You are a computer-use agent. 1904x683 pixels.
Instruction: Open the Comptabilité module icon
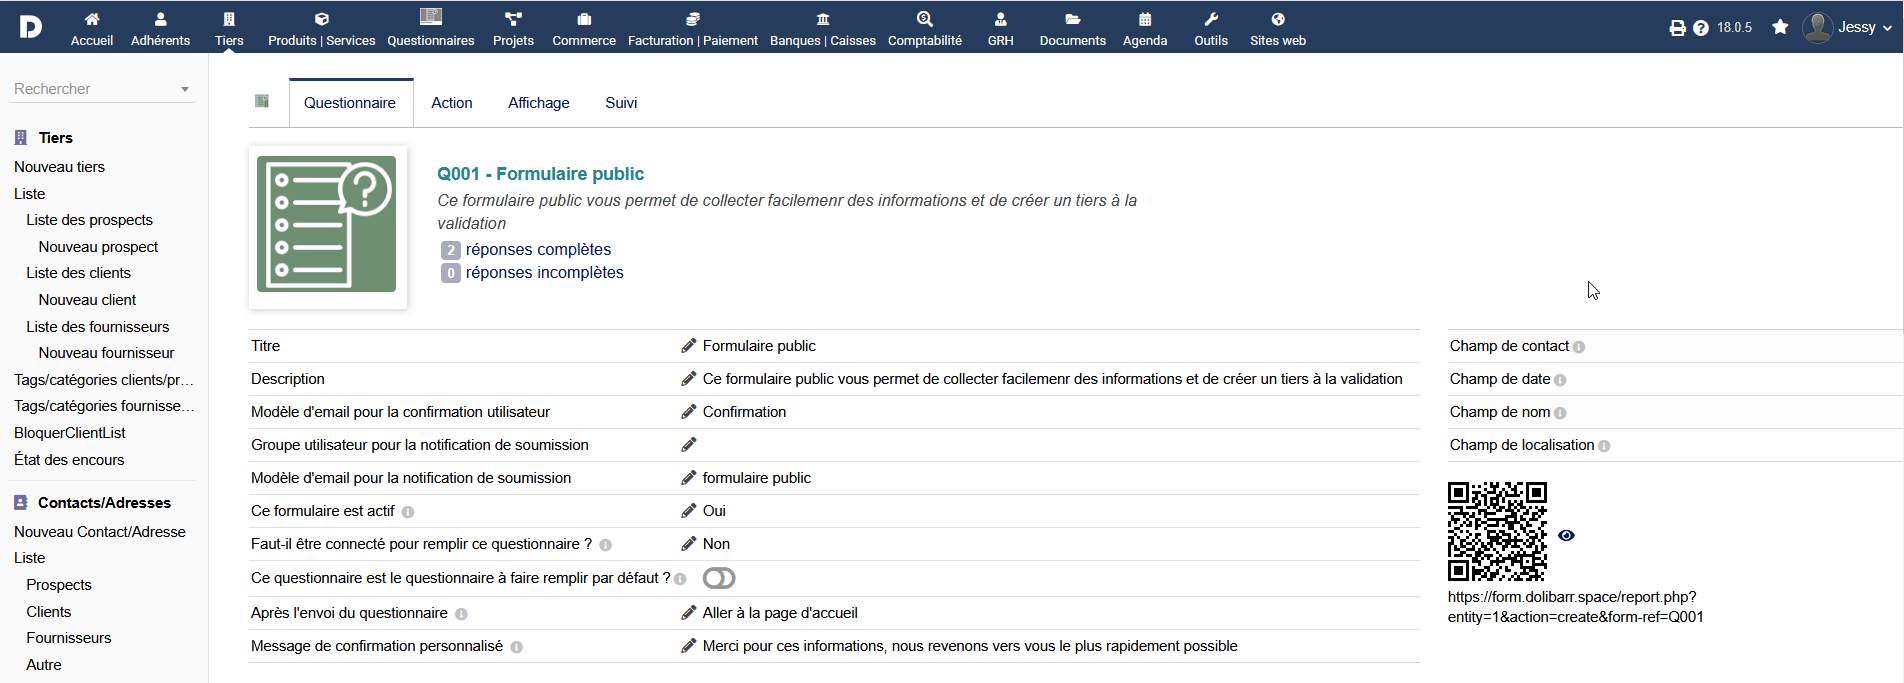(925, 19)
